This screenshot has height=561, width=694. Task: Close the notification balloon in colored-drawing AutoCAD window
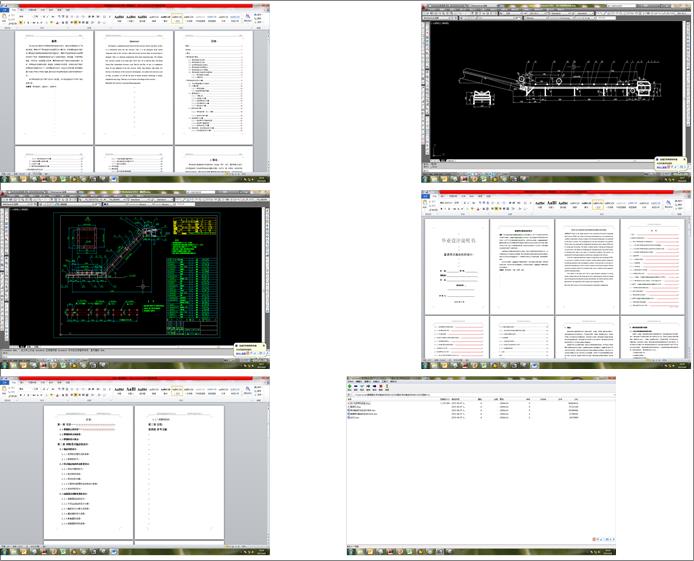pyautogui.click(x=264, y=346)
